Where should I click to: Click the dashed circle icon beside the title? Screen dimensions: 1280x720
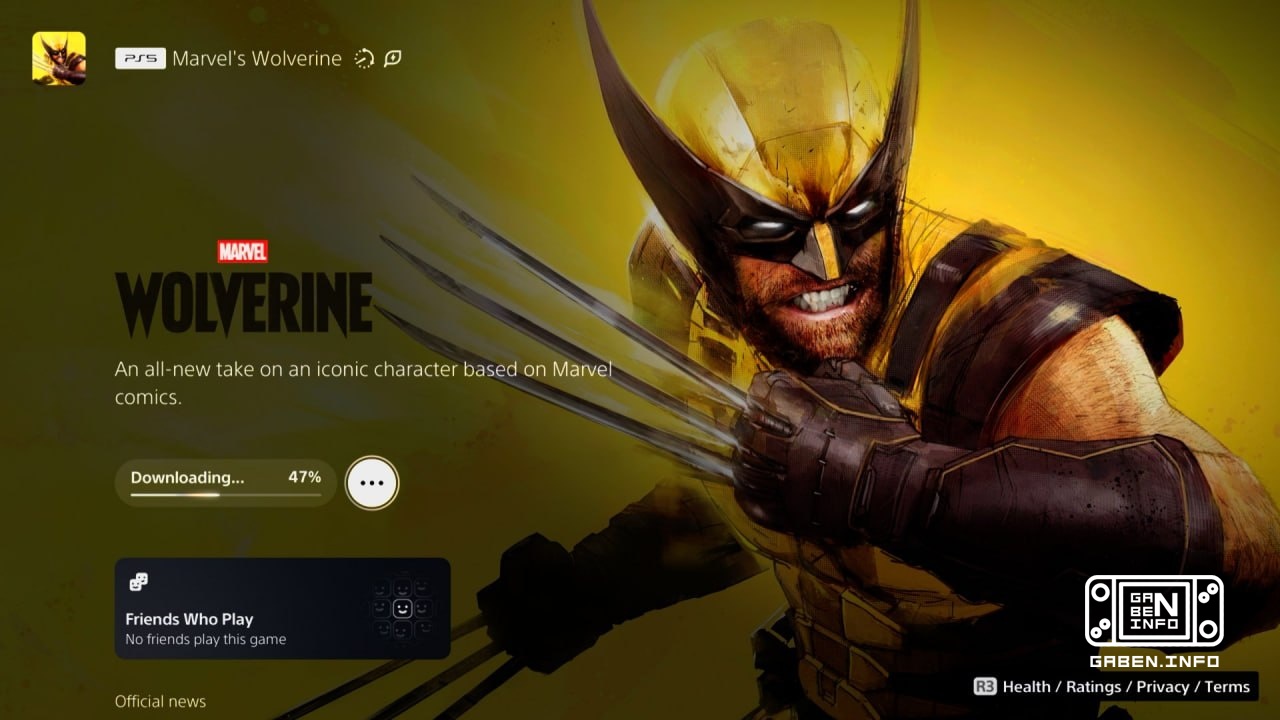tap(364, 58)
